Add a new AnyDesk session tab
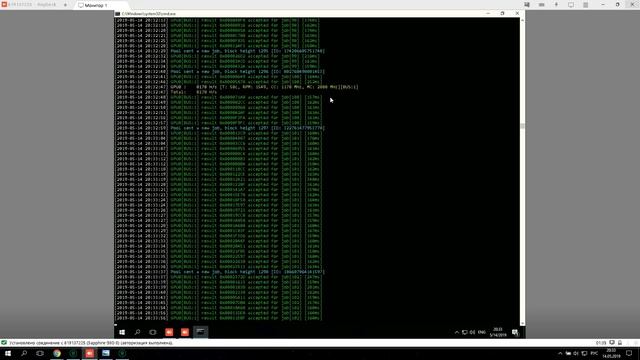The height and width of the screenshot is (360, 640). 65,5
